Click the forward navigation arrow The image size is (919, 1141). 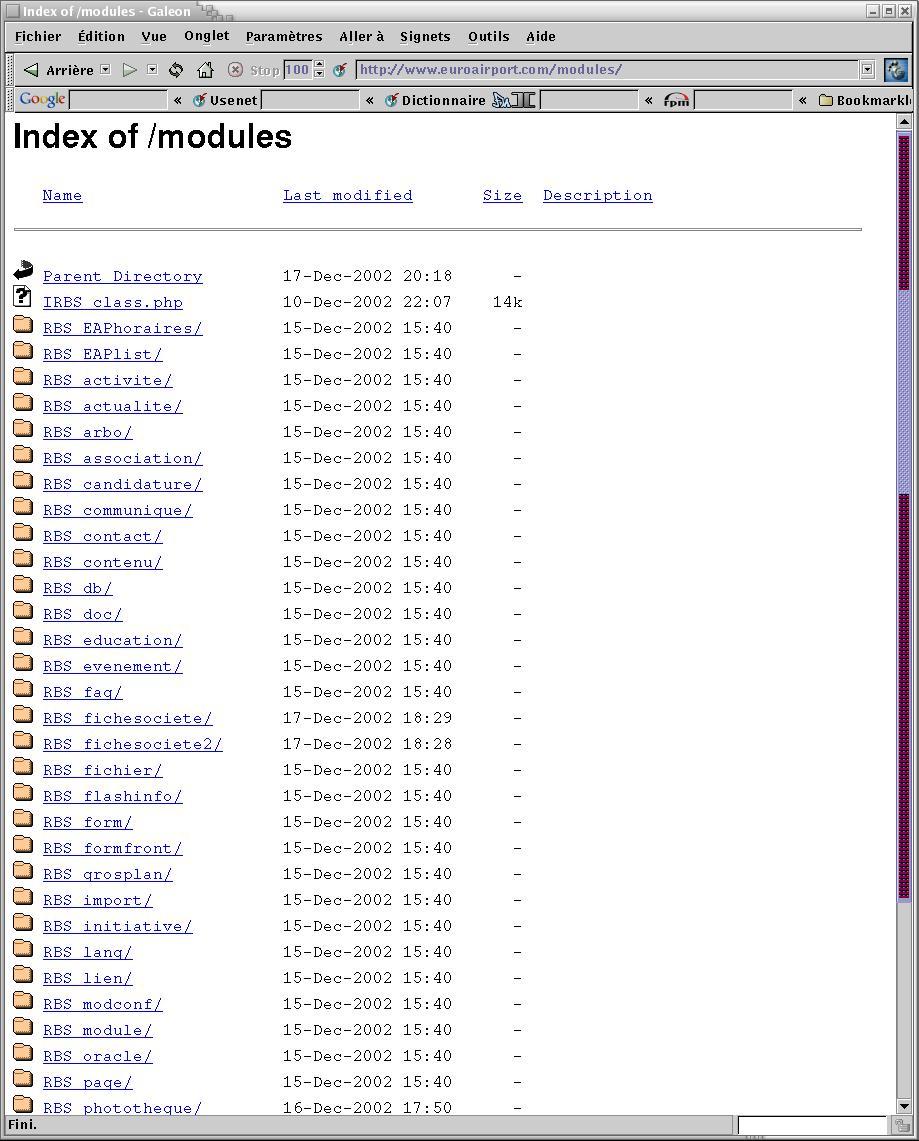(129, 70)
